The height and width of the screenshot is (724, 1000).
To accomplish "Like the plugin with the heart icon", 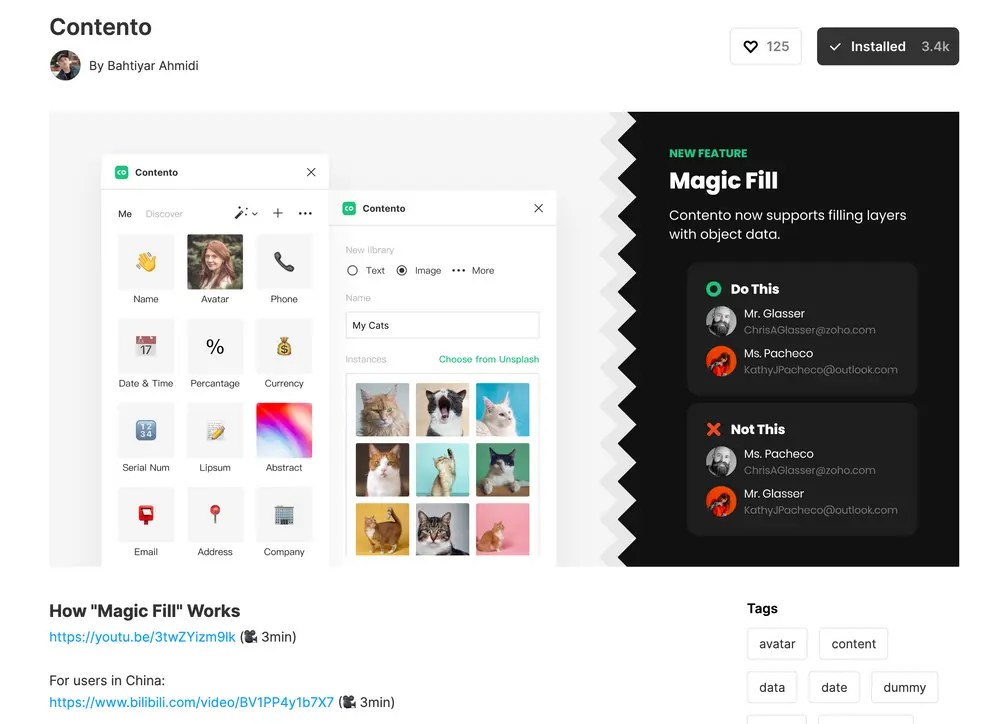I will tap(765, 47).
